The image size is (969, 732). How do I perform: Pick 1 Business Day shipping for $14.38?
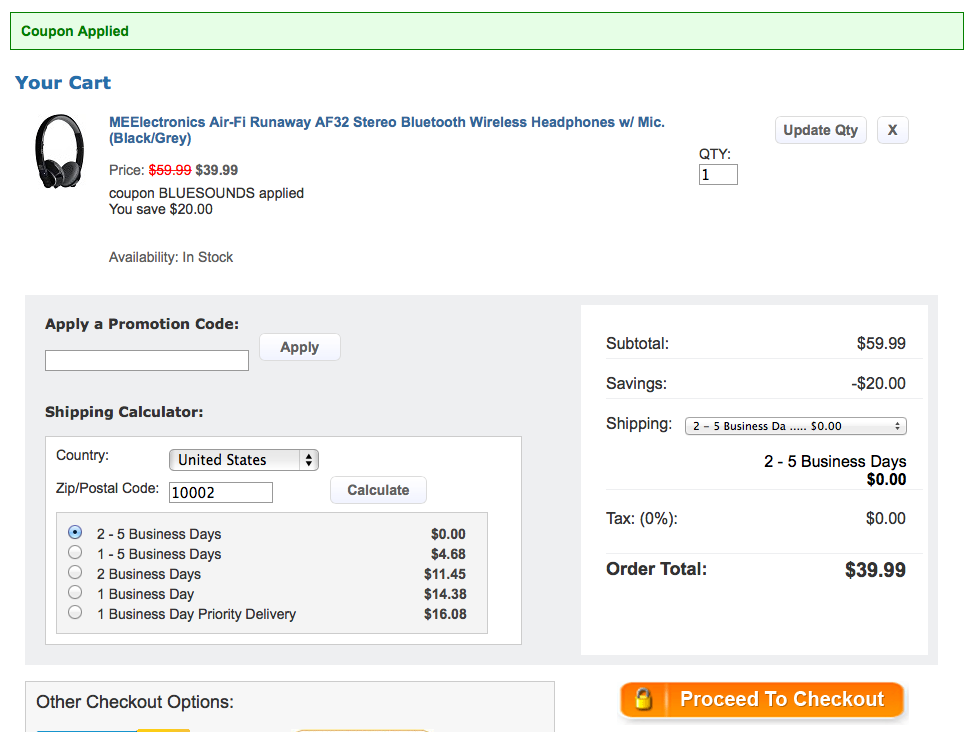(x=75, y=593)
